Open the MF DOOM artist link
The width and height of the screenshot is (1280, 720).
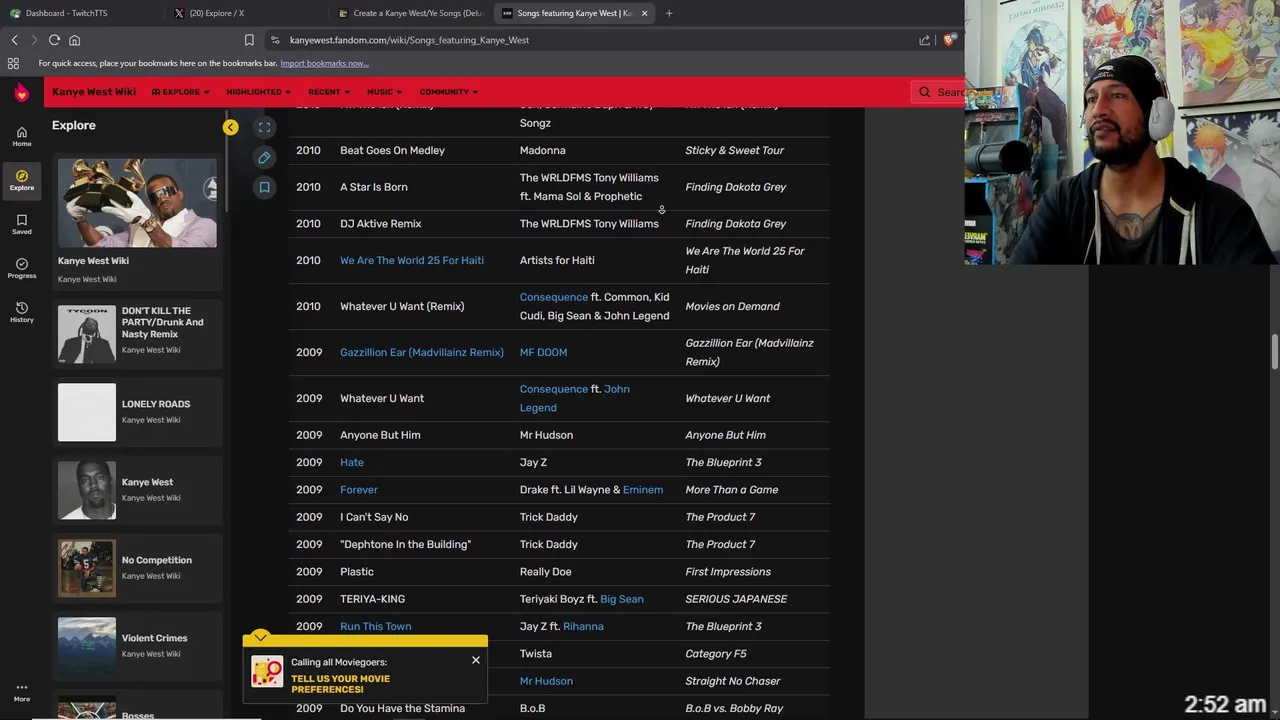point(543,352)
